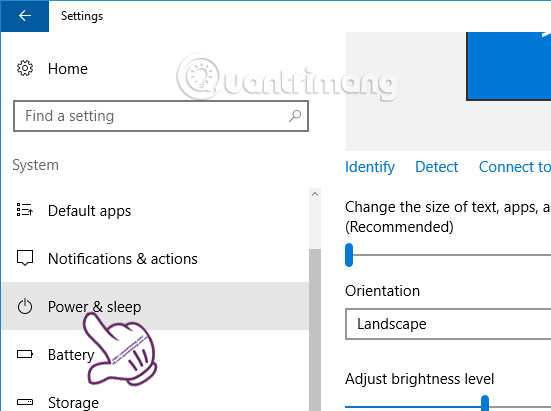Click the Identify link

(370, 167)
